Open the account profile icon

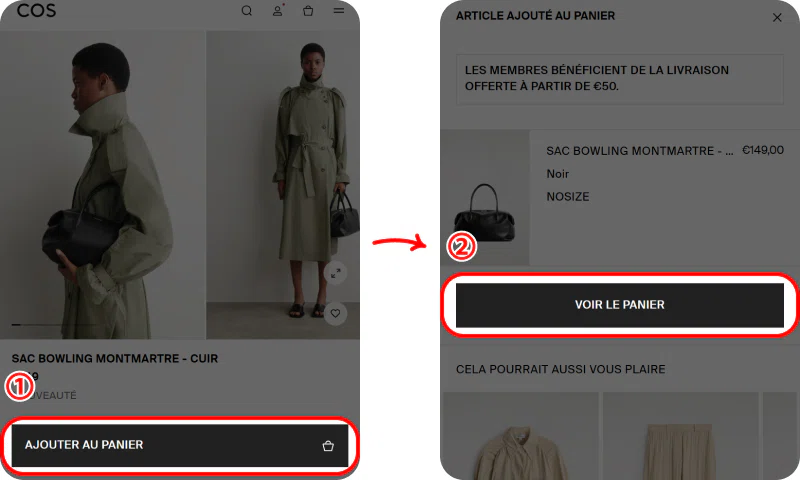click(278, 11)
